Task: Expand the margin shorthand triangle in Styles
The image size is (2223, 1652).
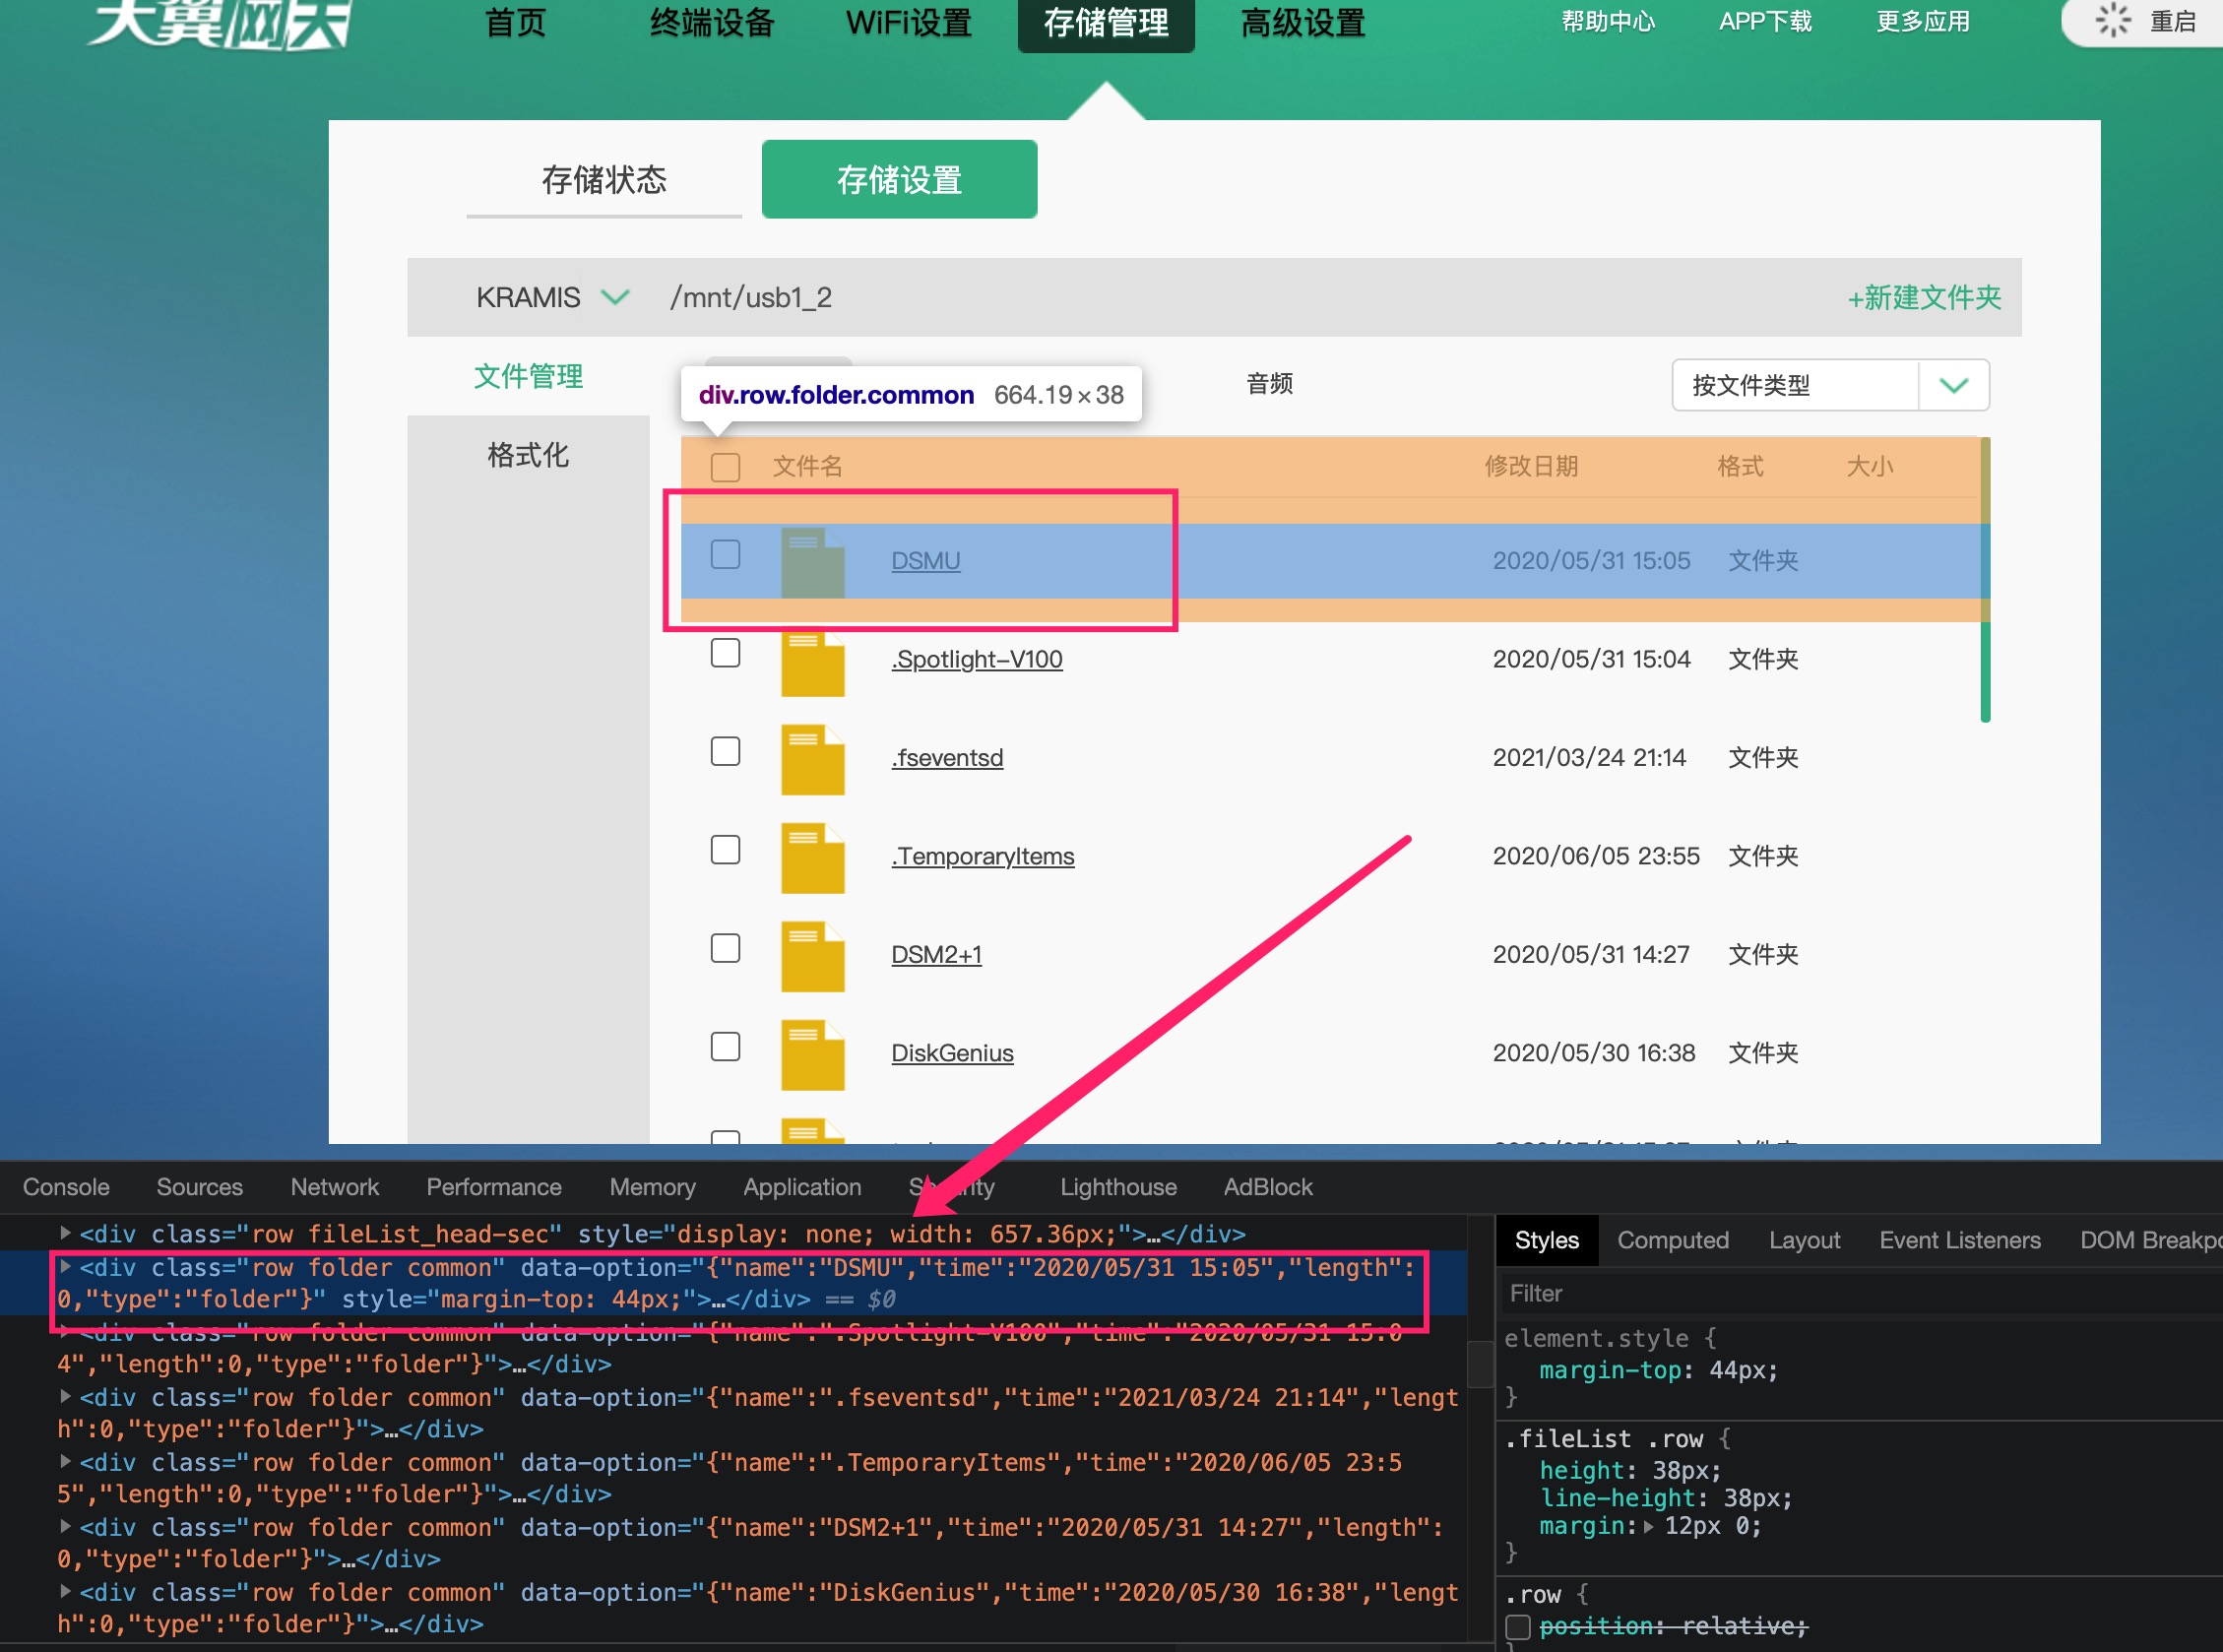Action: tap(1649, 1527)
